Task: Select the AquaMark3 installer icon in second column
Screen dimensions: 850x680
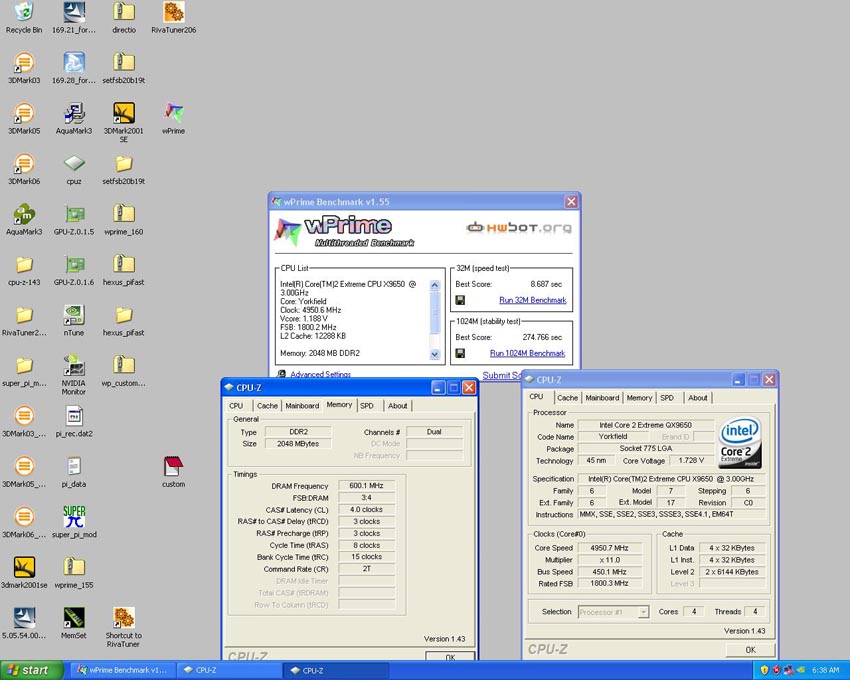Action: tap(74, 113)
